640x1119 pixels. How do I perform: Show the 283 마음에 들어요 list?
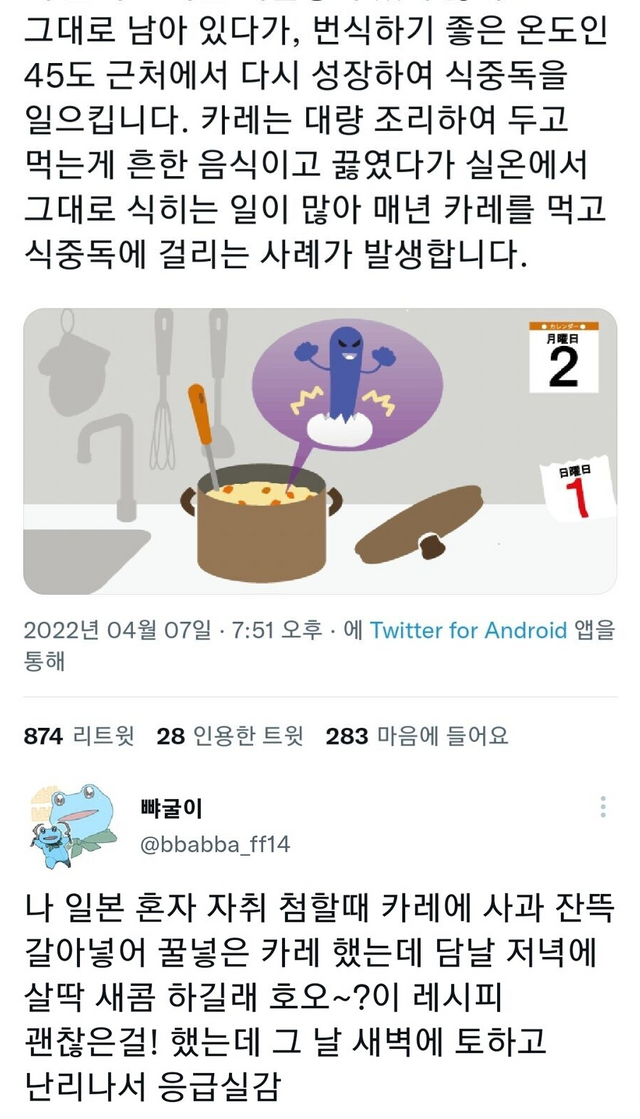click(417, 736)
